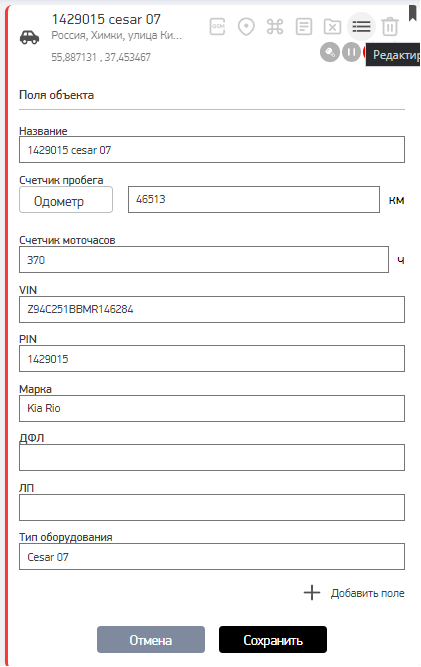This screenshot has height=667, width=421.
Task: Click the GSM icon in the header
Action: 217,27
